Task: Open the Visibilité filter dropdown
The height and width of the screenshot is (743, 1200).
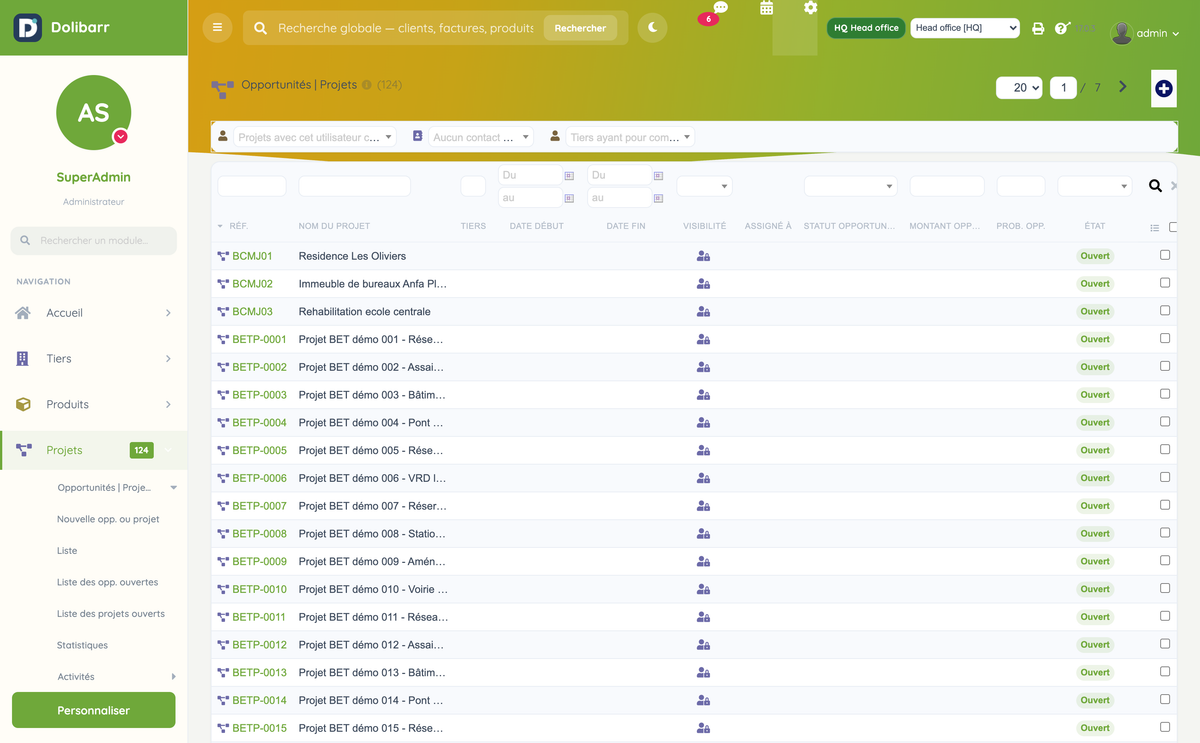Action: [704, 186]
